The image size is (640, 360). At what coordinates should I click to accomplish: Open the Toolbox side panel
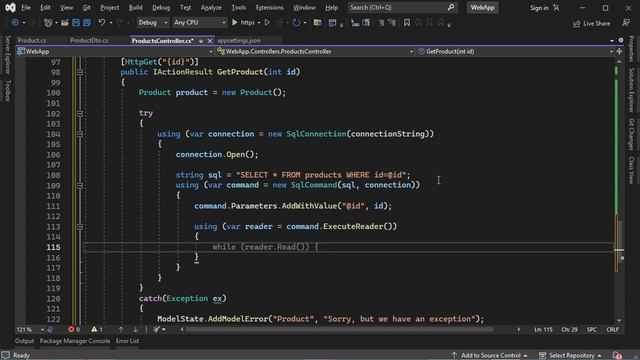(x=7, y=91)
